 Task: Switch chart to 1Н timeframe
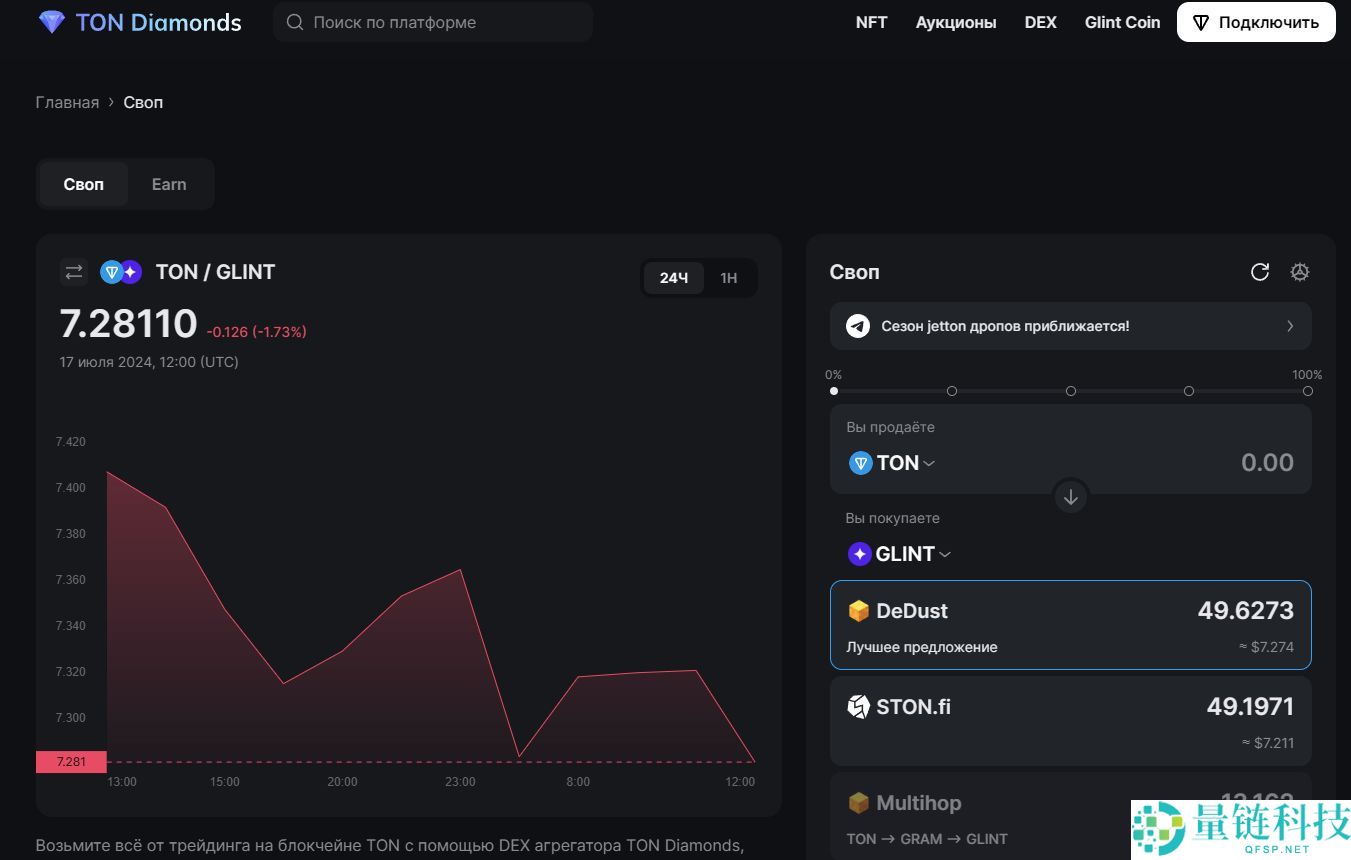[x=729, y=278]
